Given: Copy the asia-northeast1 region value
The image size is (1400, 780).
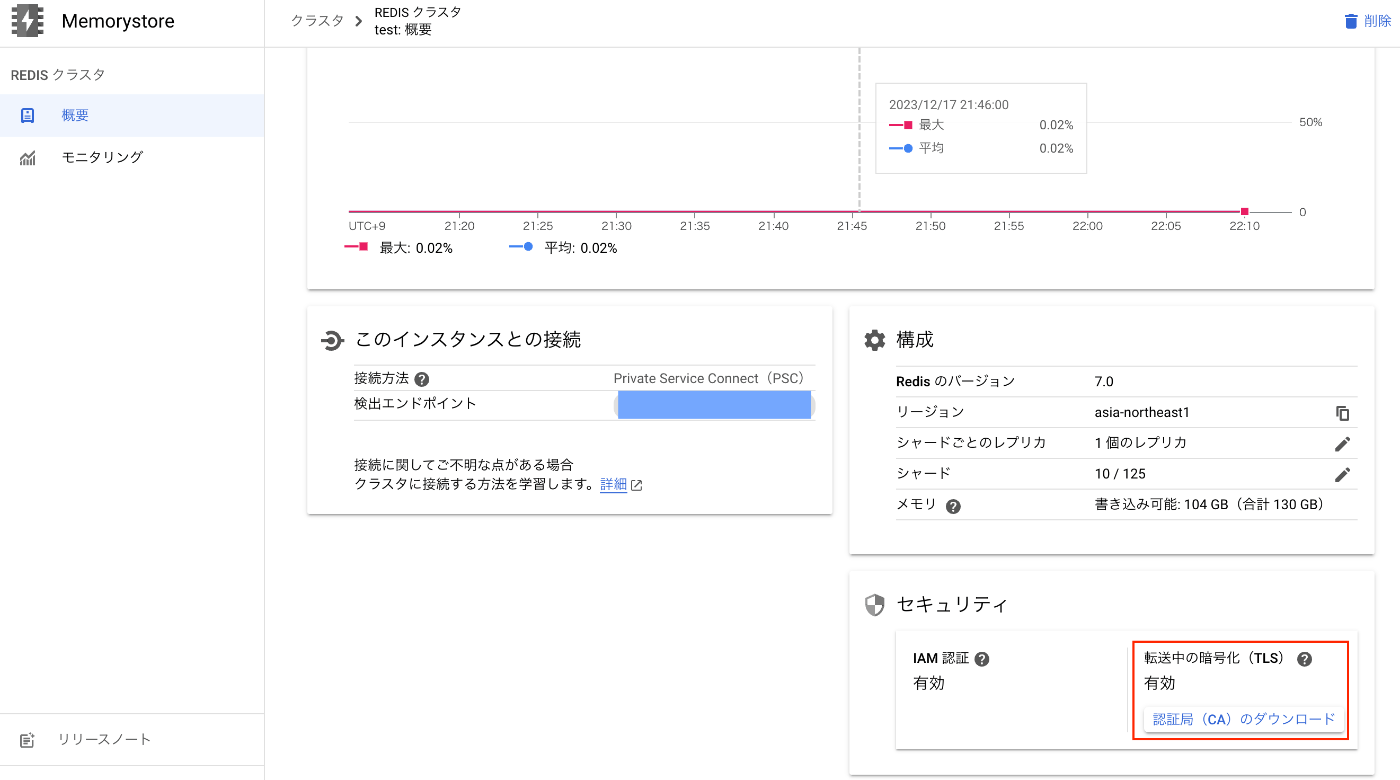Looking at the screenshot, I should 1343,413.
